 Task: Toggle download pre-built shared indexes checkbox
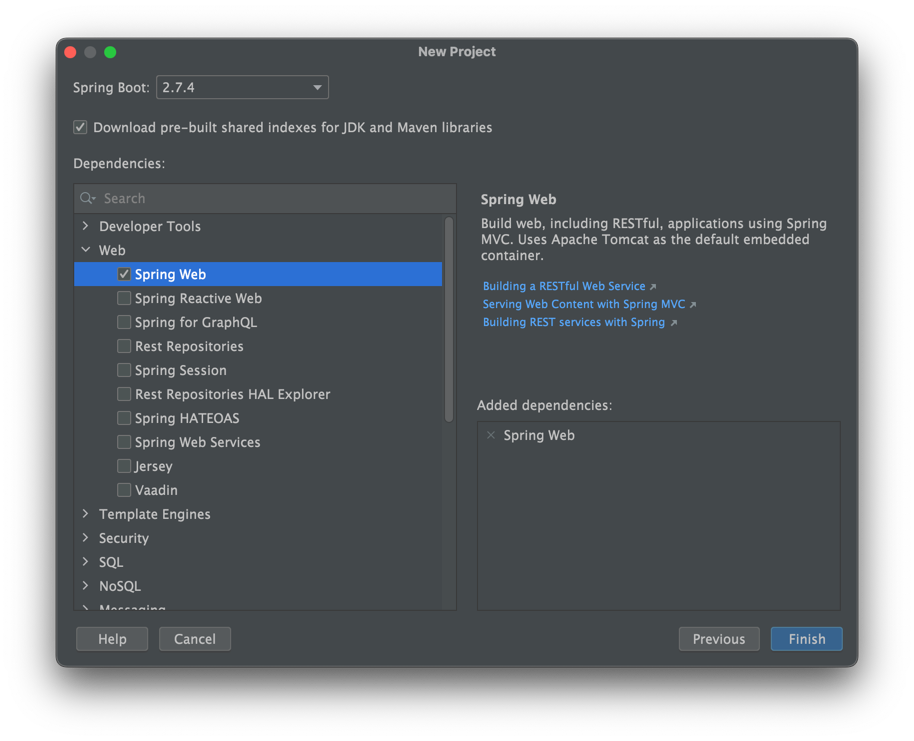coord(80,128)
